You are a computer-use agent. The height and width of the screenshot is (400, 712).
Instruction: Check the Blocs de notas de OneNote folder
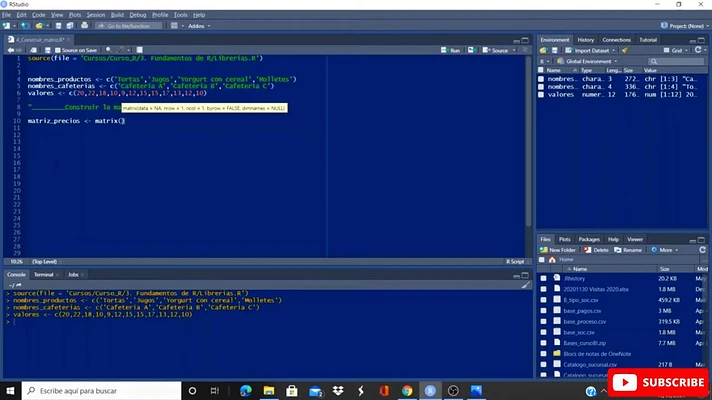544,354
